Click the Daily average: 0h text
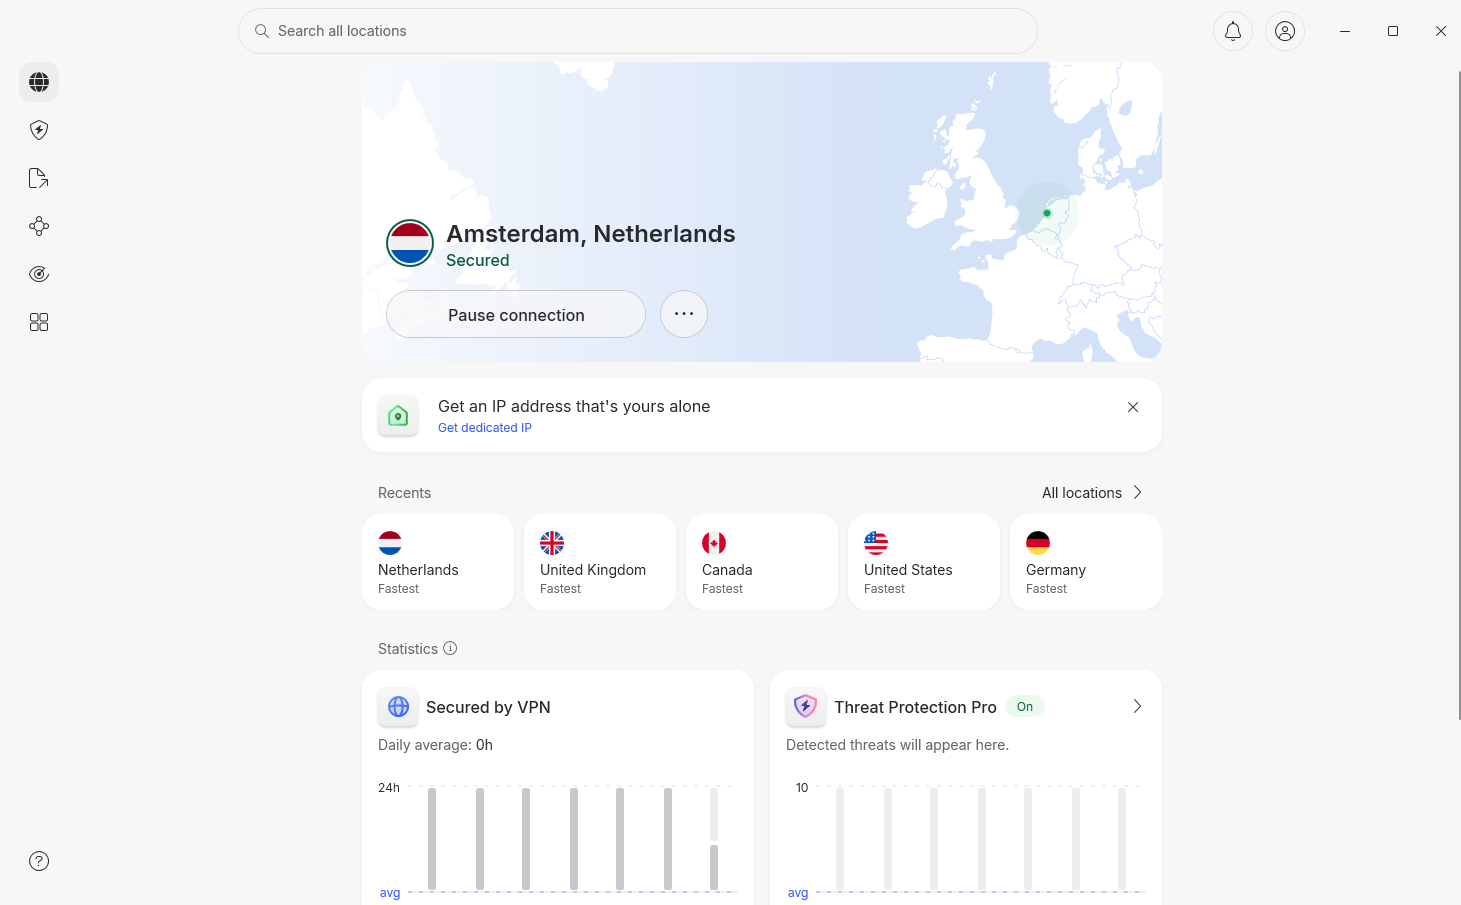The height and width of the screenshot is (905, 1461). click(435, 745)
